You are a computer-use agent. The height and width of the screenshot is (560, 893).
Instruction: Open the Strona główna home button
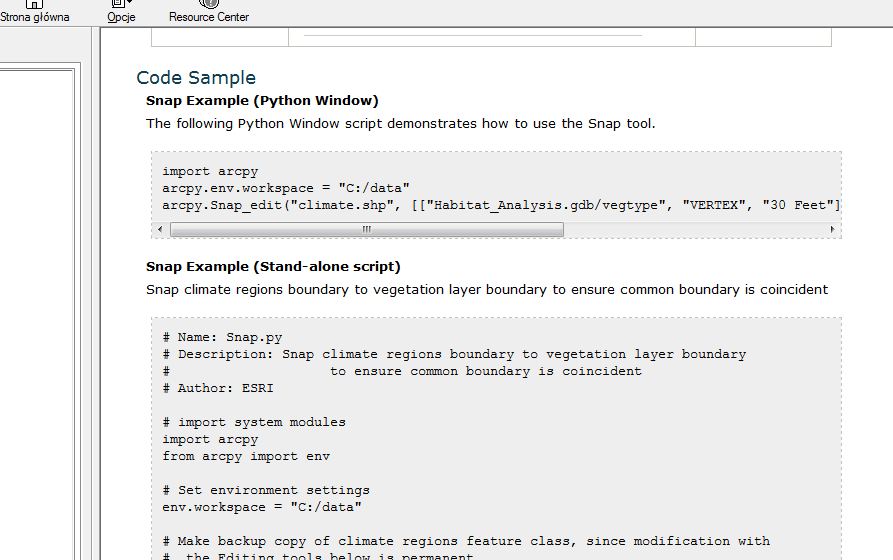34,13
